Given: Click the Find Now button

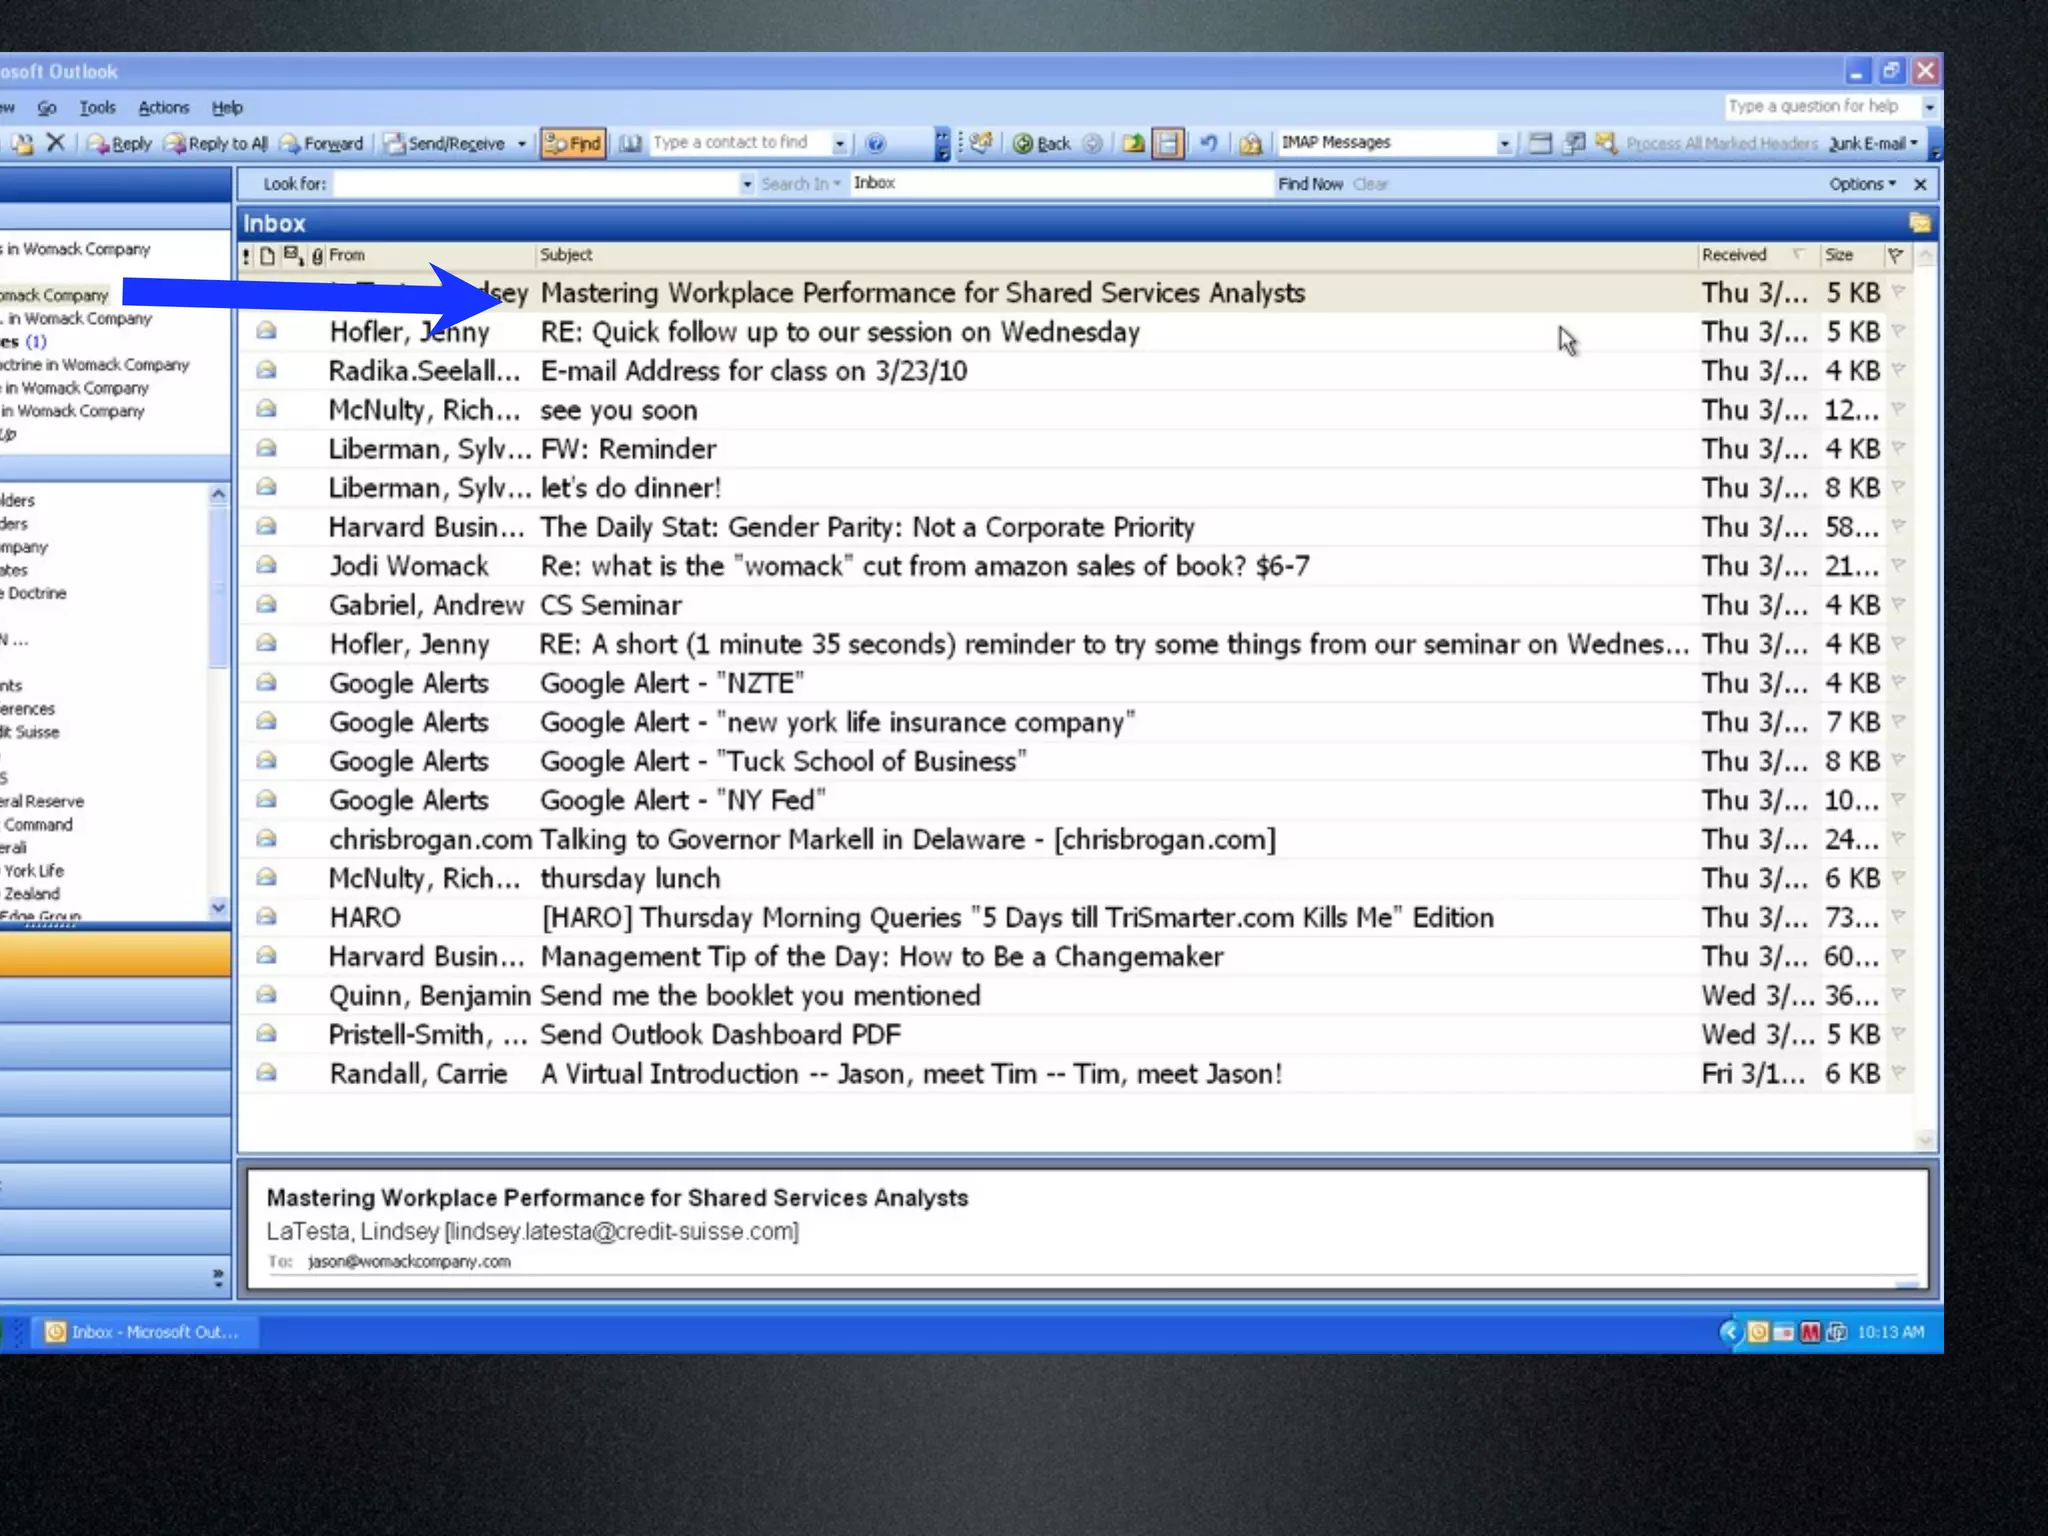Looking at the screenshot, I should coord(1309,184).
